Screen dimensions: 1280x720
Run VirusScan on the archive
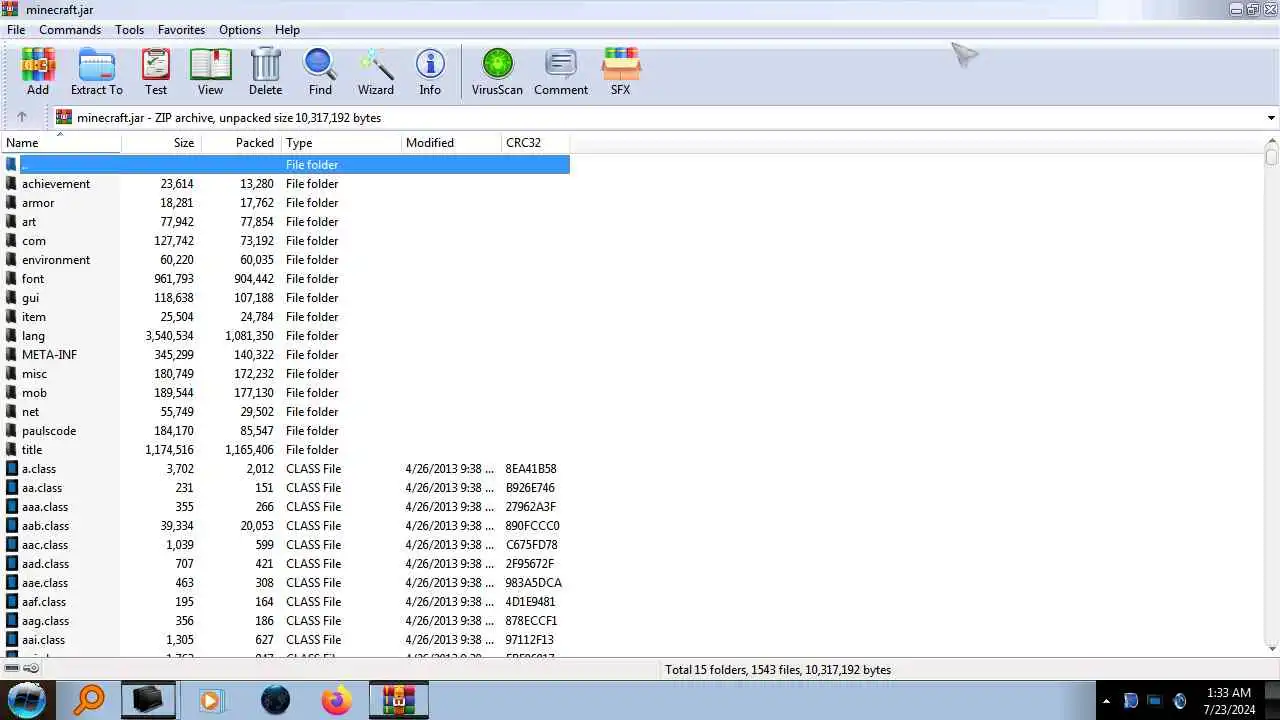(x=497, y=65)
